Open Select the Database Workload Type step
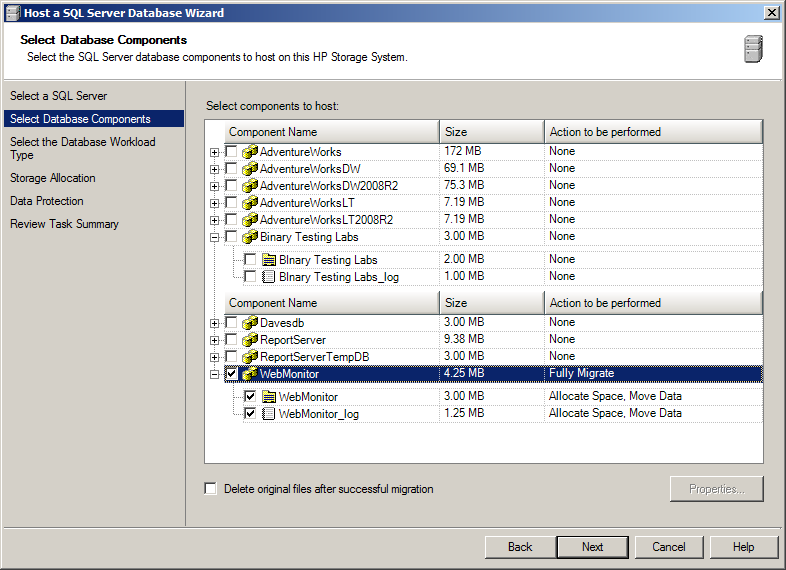786x570 pixels. point(83,148)
